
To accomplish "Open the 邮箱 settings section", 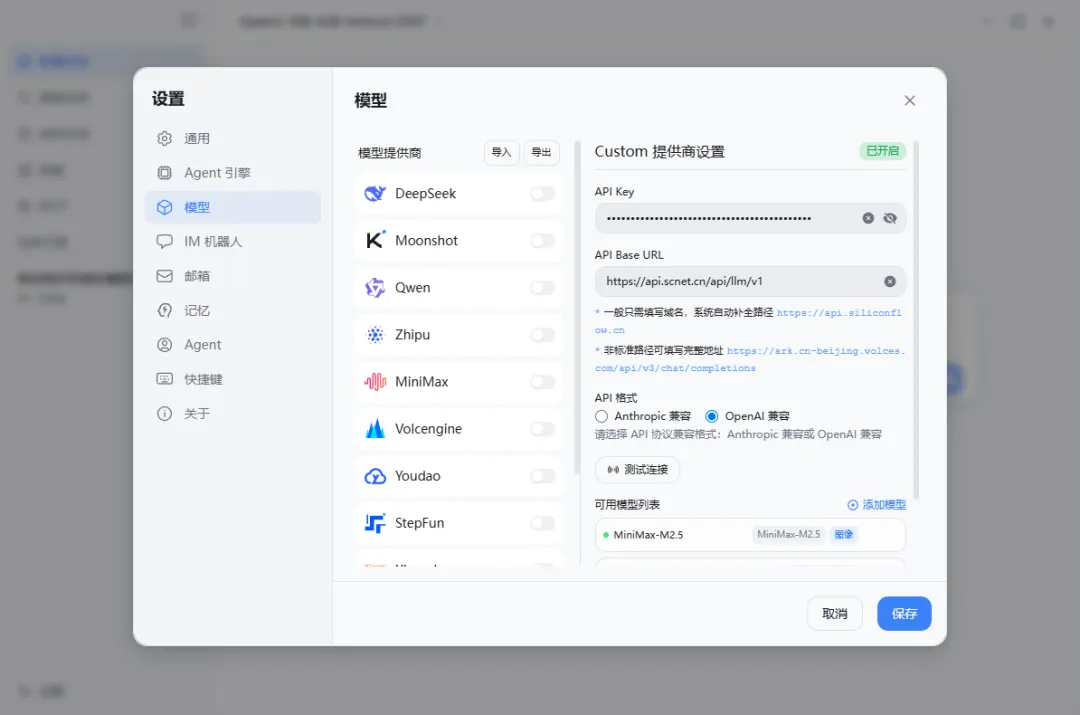I will (x=232, y=276).
